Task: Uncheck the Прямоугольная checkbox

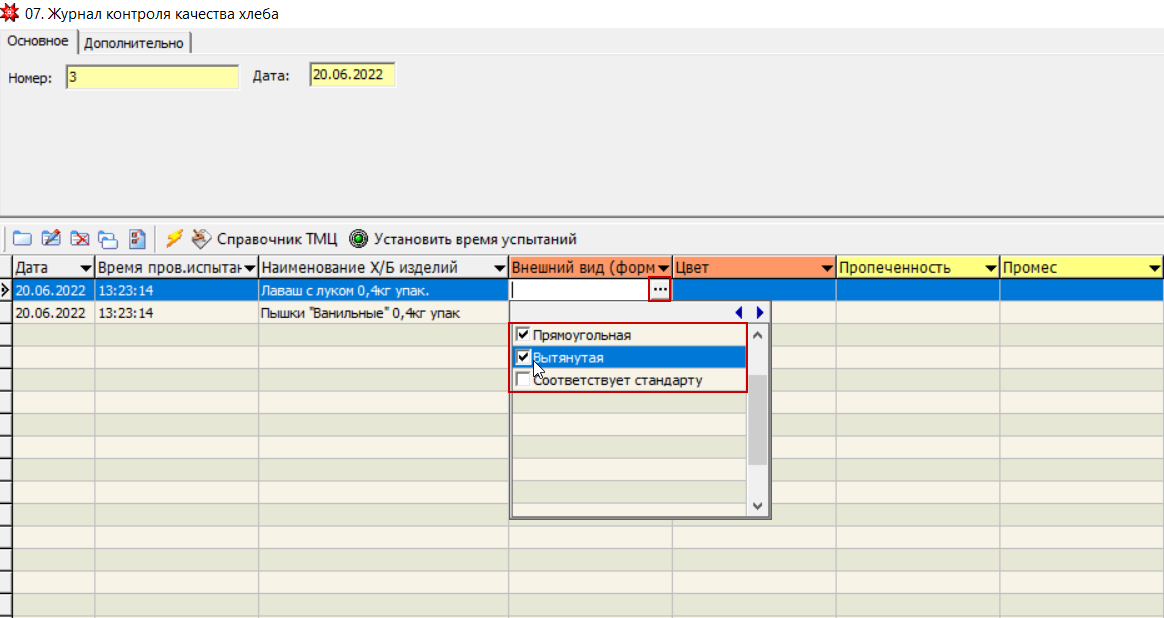Action: (x=522, y=335)
